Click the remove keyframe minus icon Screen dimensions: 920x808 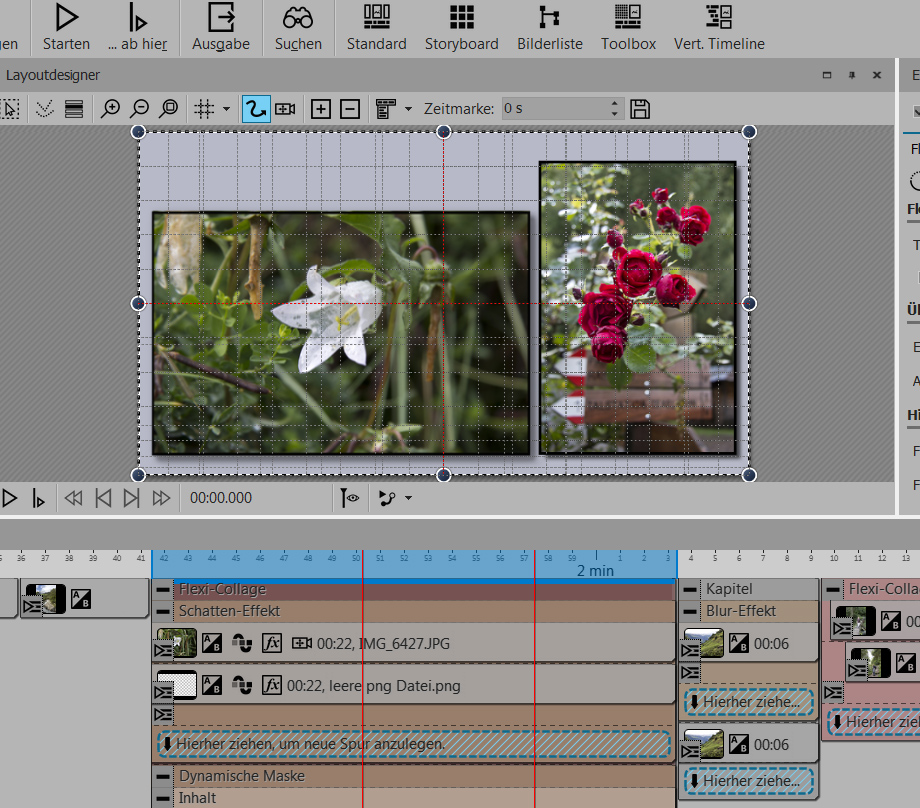pos(349,109)
